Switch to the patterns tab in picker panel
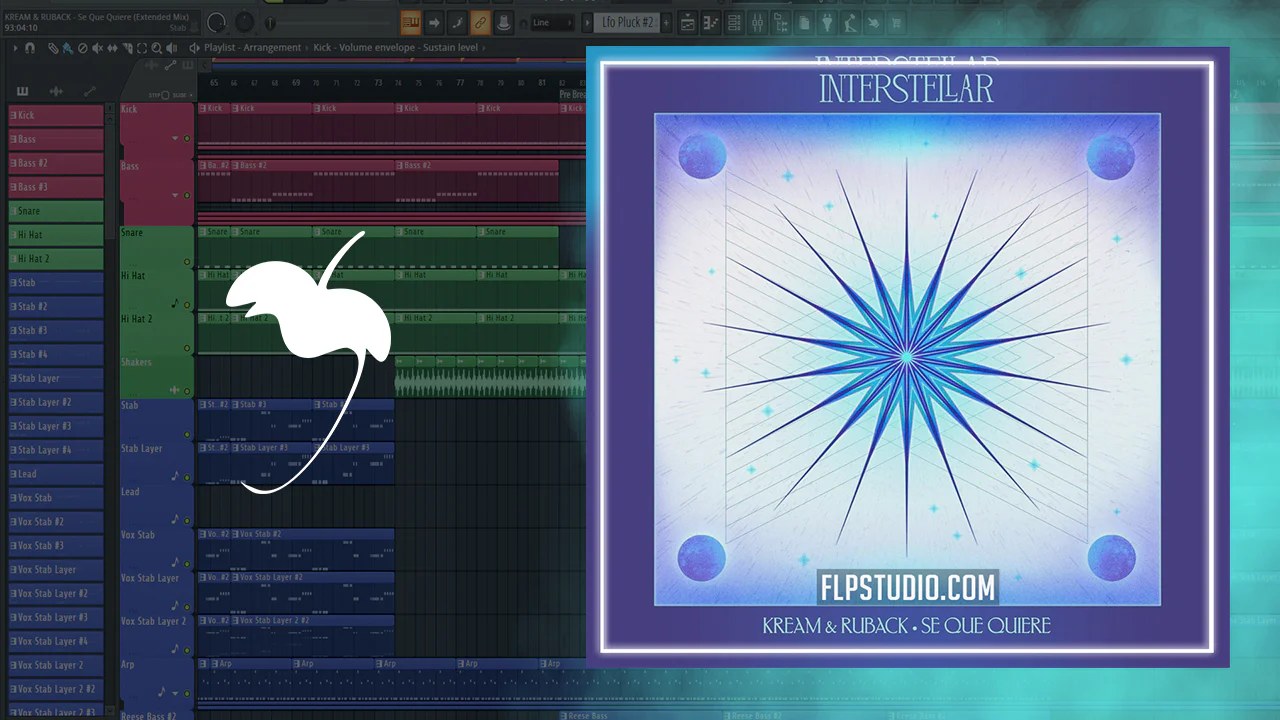Image resolution: width=1280 pixels, height=720 pixels. pyautogui.click(x=22, y=92)
